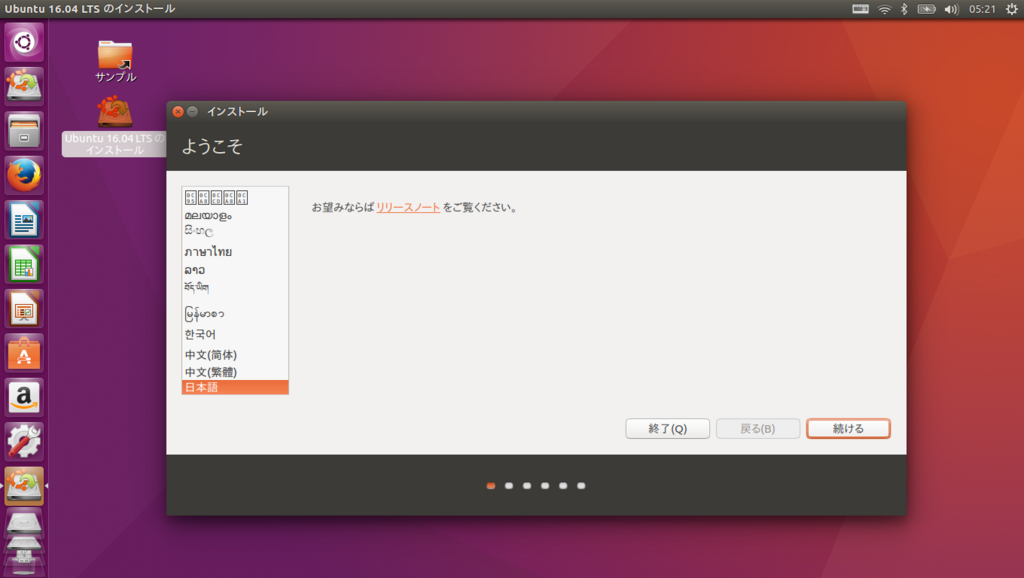Open the 05:21 clock menu
1024x578 pixels.
click(x=982, y=9)
